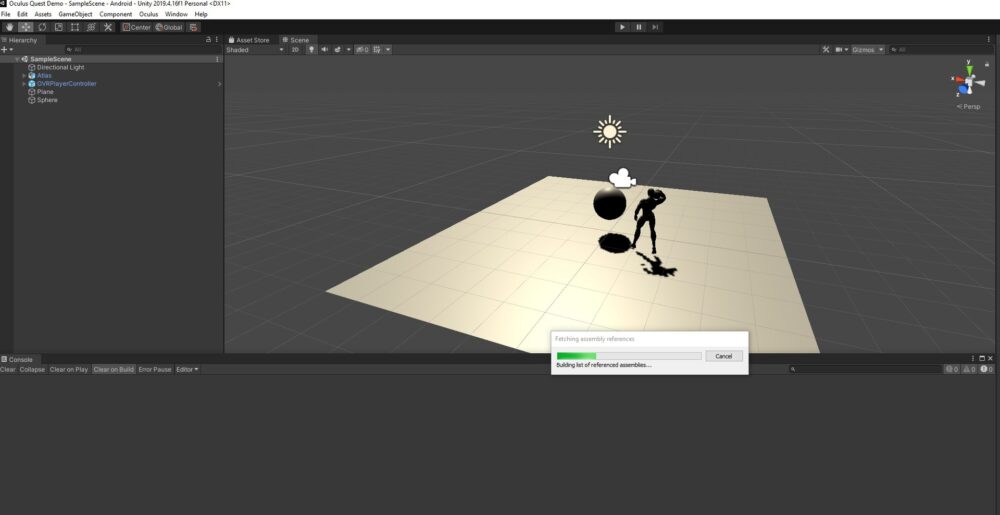Click the green Y axis on orientation gizmo
The image size is (1000, 515).
[968, 67]
